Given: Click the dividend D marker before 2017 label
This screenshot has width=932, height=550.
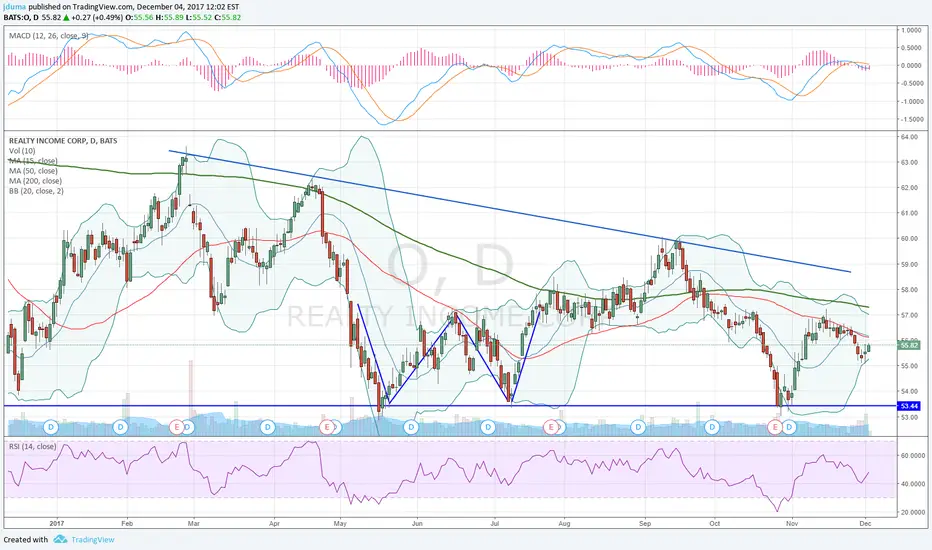Looking at the screenshot, I should click(51, 427).
